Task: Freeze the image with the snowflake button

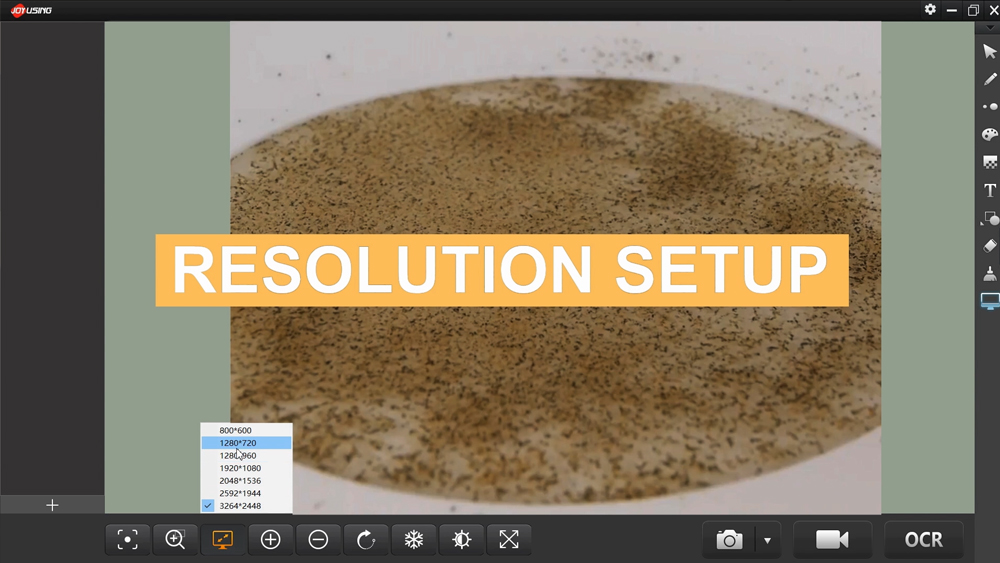Action: [413, 540]
